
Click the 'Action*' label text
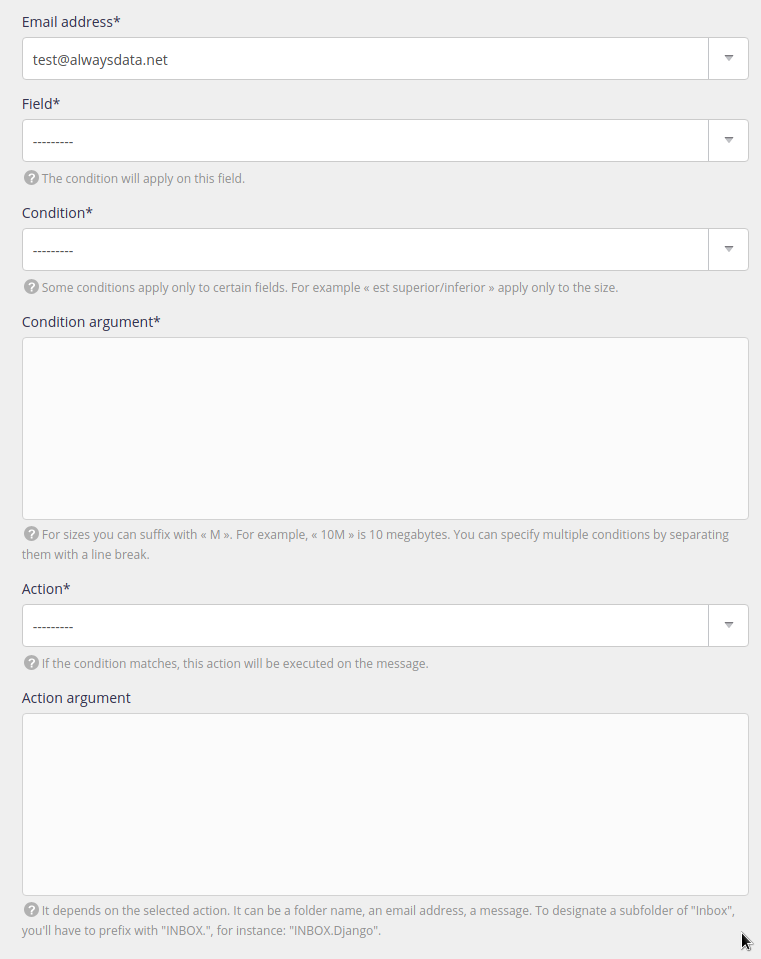click(x=46, y=589)
